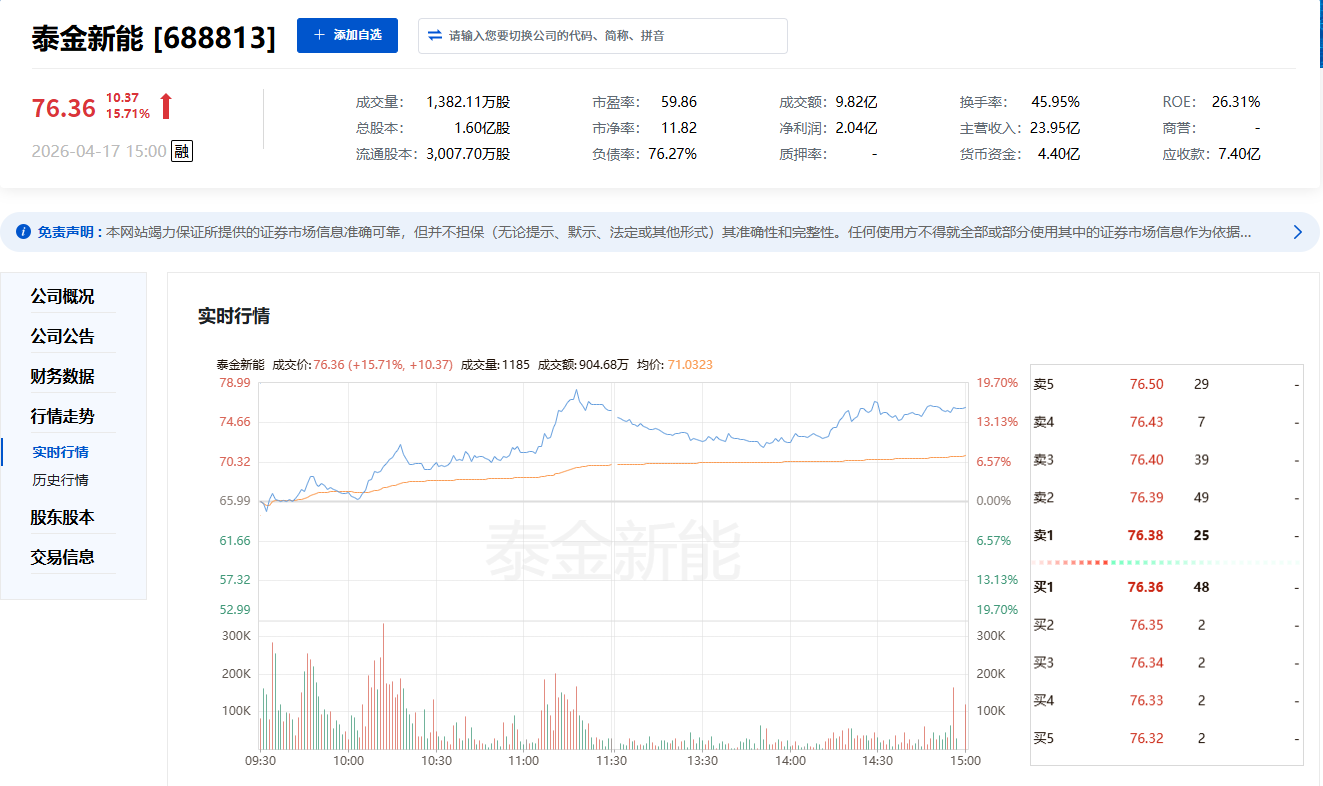
Task: Open 公司公告 in the sidebar
Action: pyautogui.click(x=62, y=337)
